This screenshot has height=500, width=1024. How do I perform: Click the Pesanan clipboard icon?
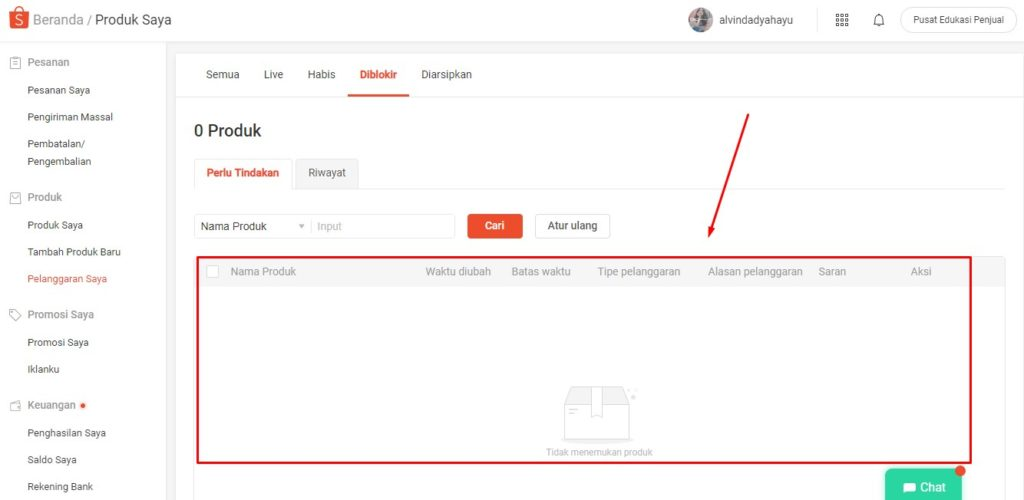(x=15, y=63)
